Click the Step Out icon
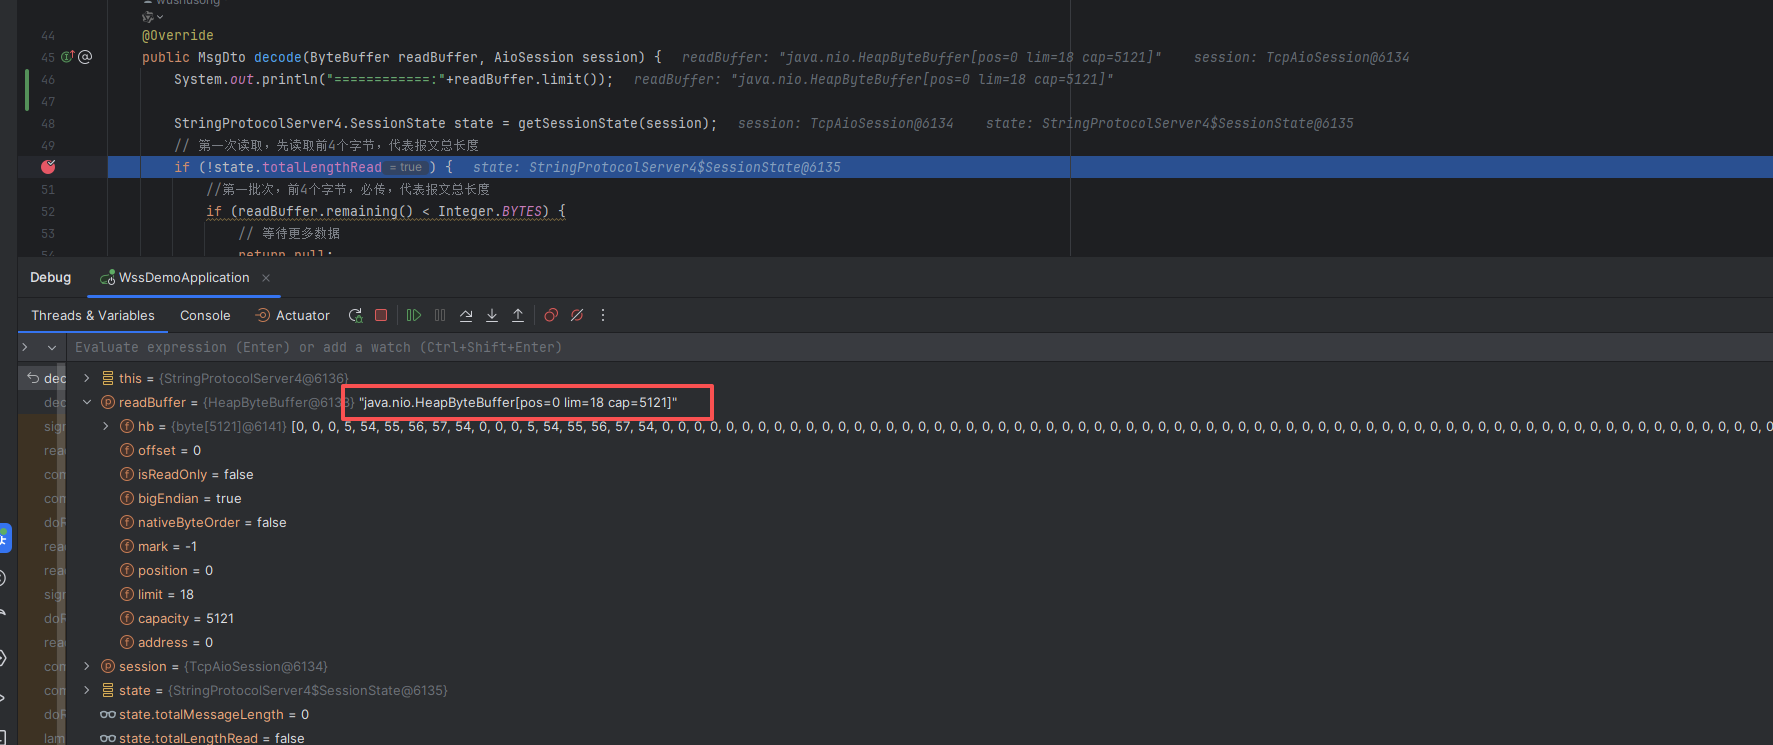The width and height of the screenshot is (1773, 745). (x=518, y=315)
